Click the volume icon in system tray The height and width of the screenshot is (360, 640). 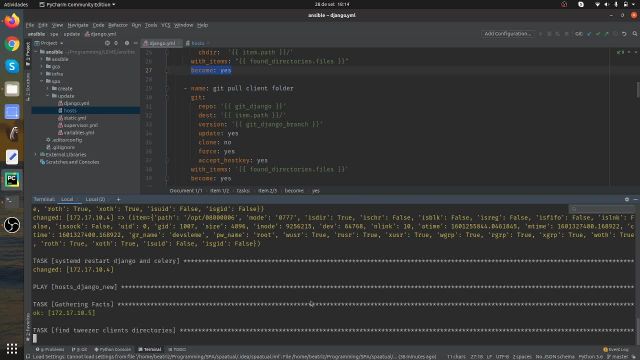[x=607, y=4]
